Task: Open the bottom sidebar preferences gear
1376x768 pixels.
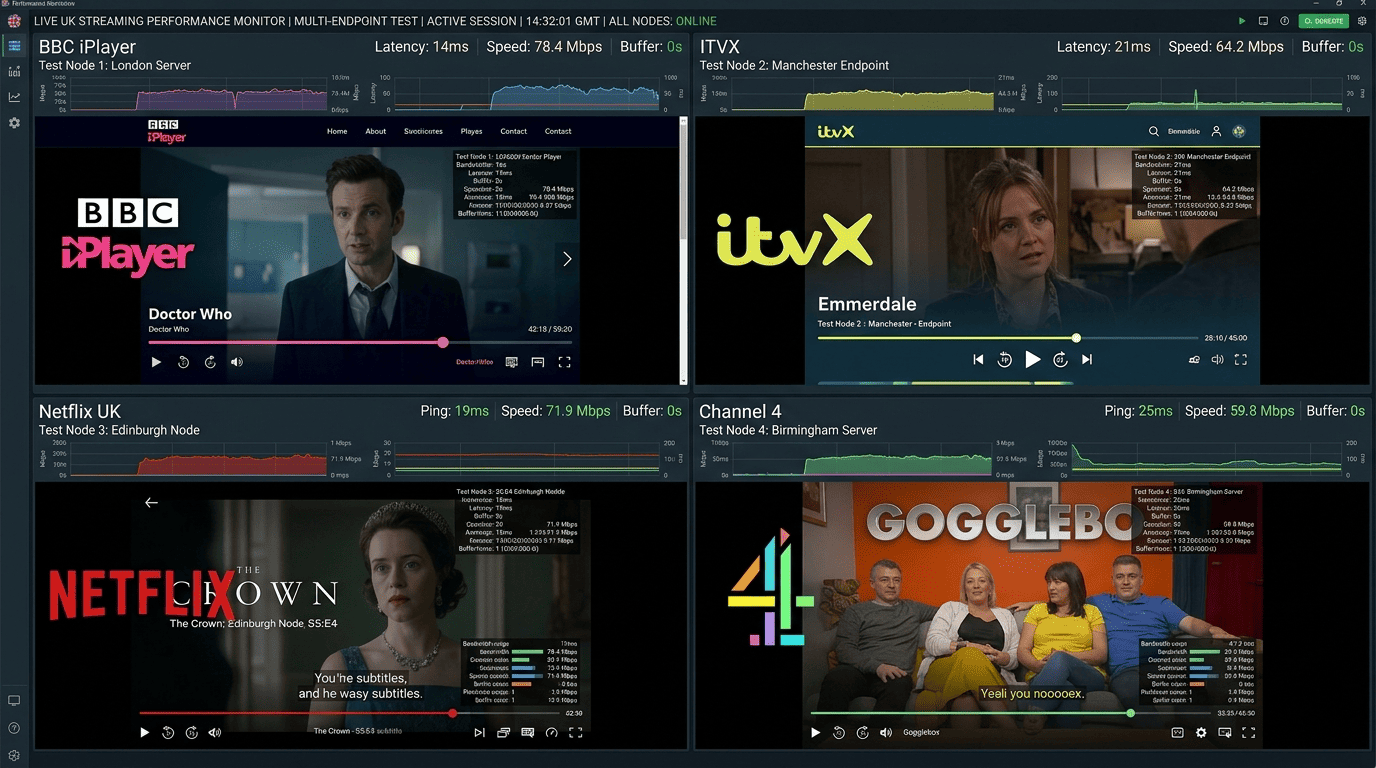Action: 14,755
